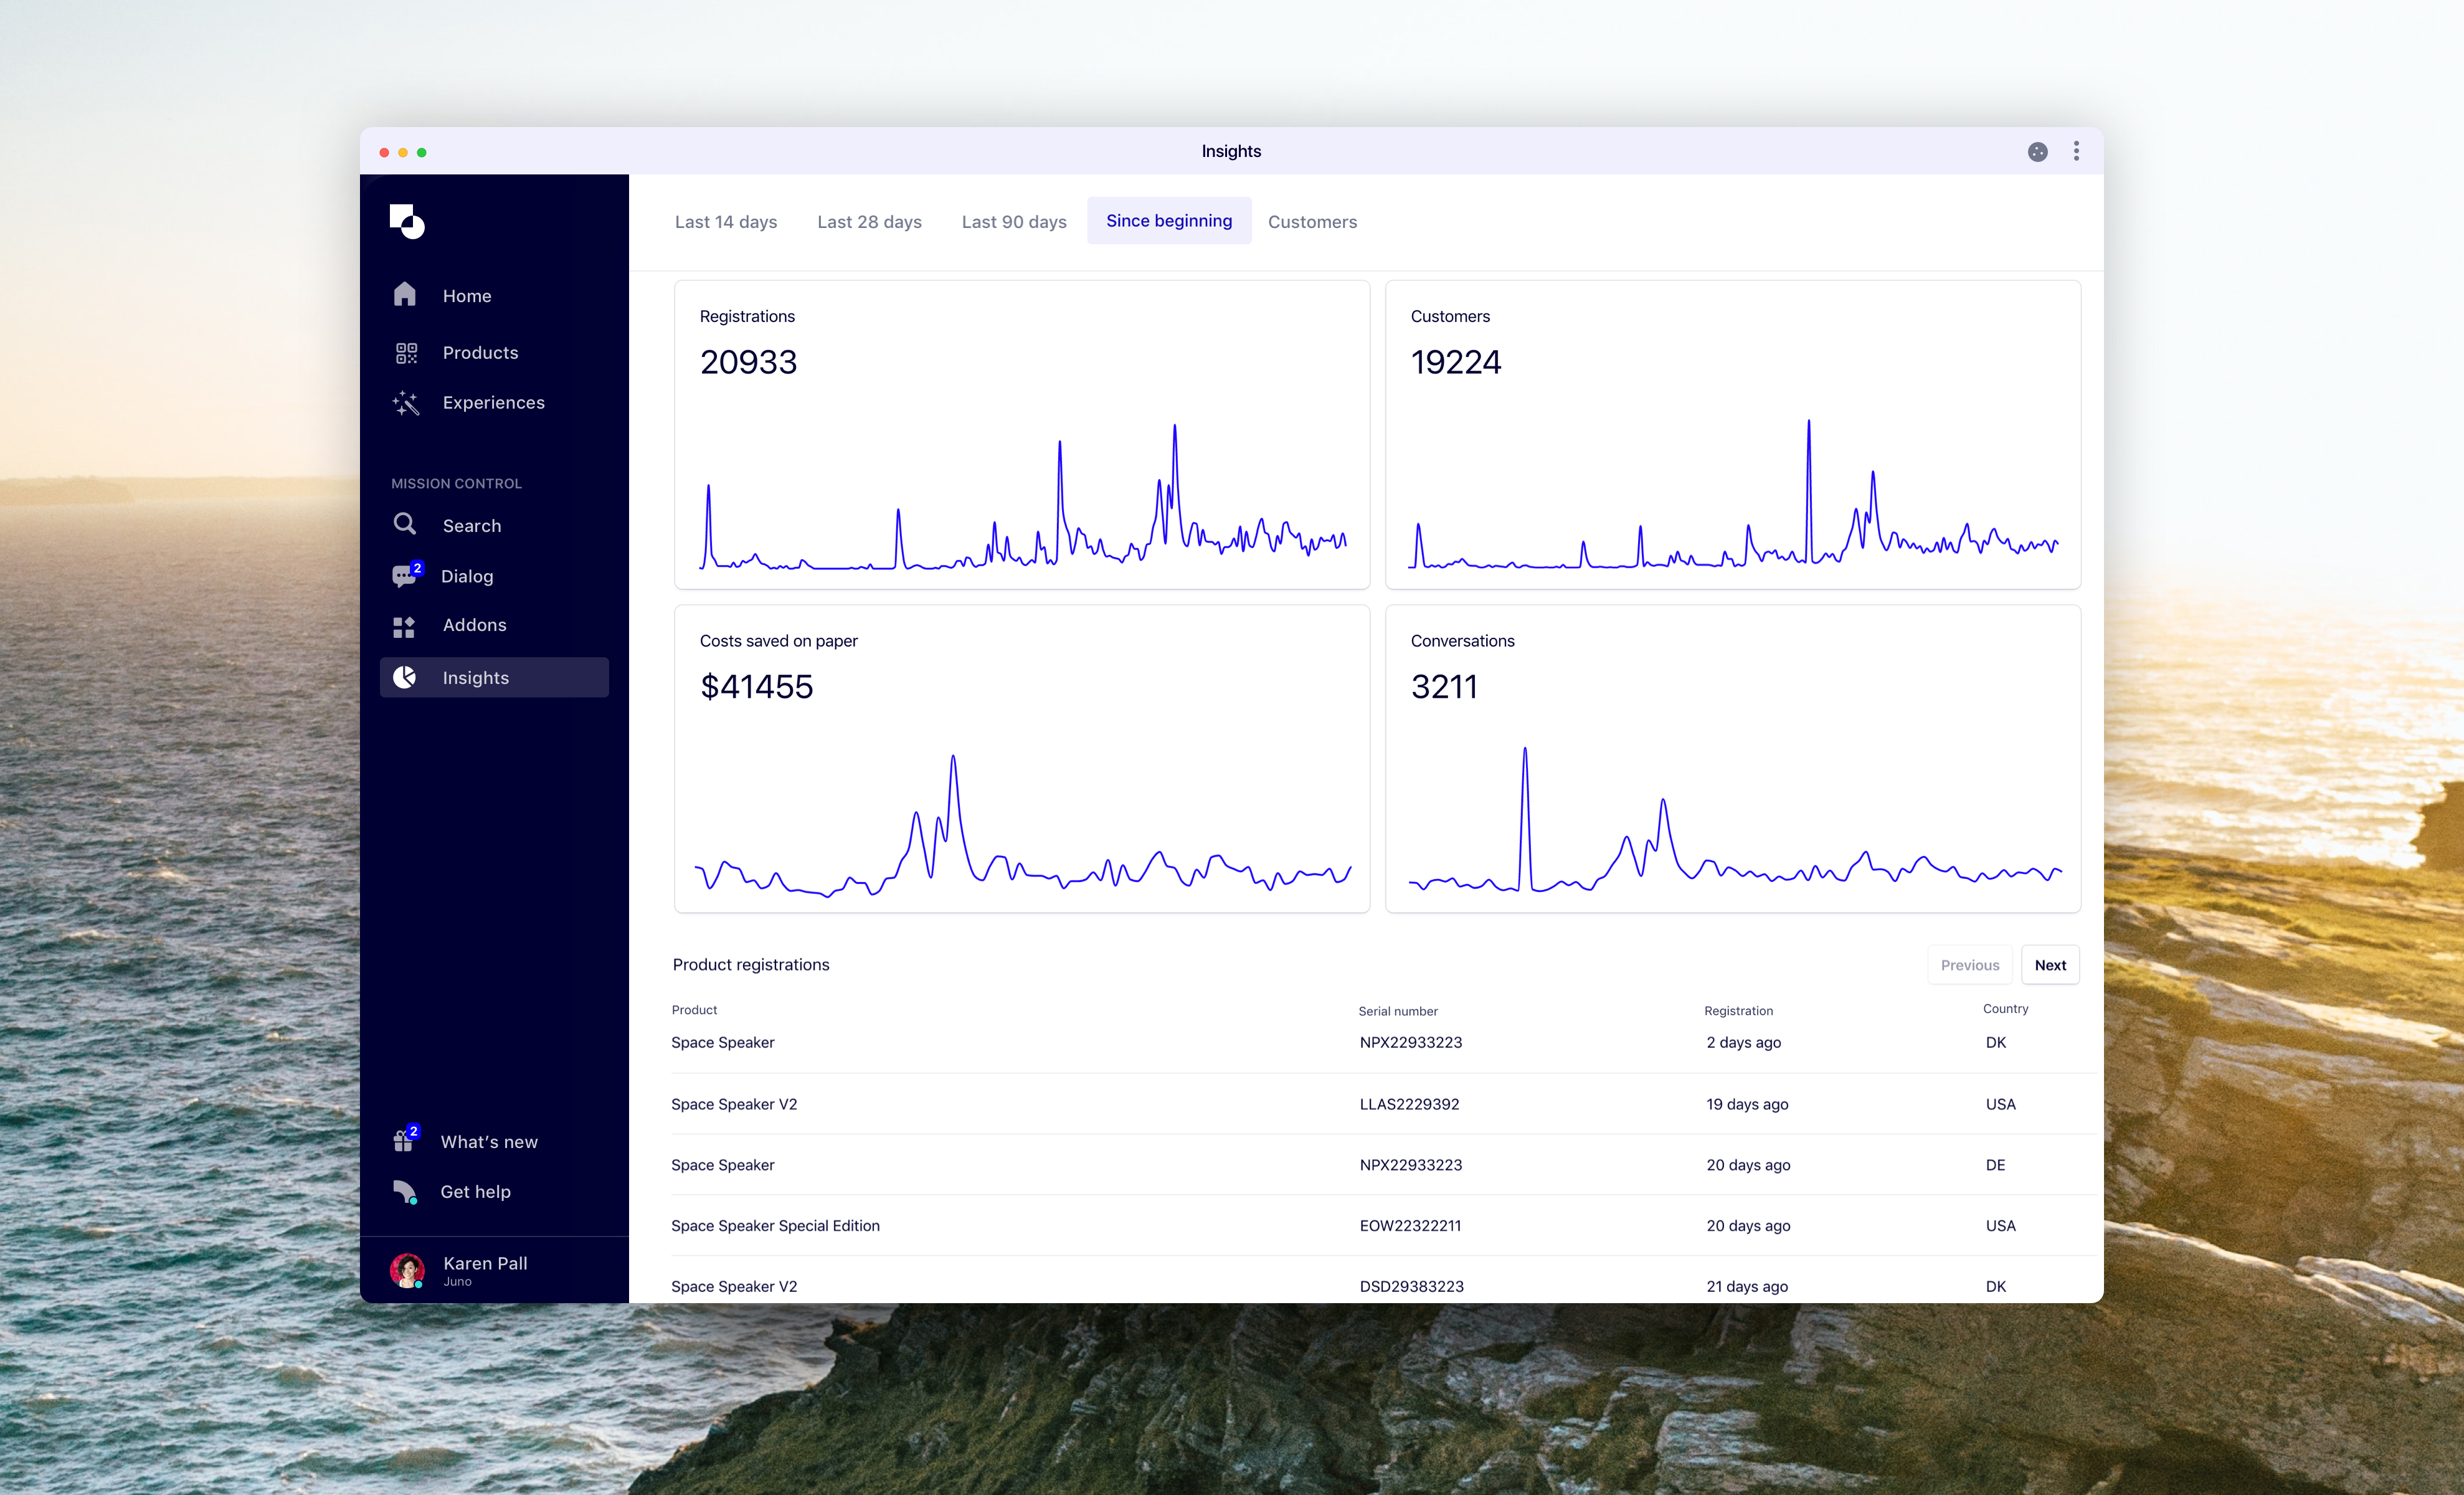Click the Get help icon
This screenshot has width=2464, height=1495.
click(x=405, y=1192)
